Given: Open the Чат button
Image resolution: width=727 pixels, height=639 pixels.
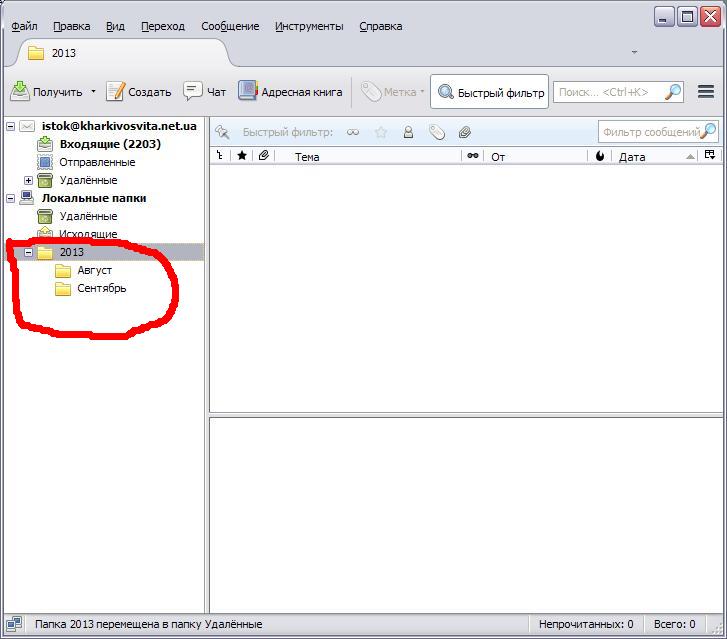Looking at the screenshot, I should tap(204, 92).
